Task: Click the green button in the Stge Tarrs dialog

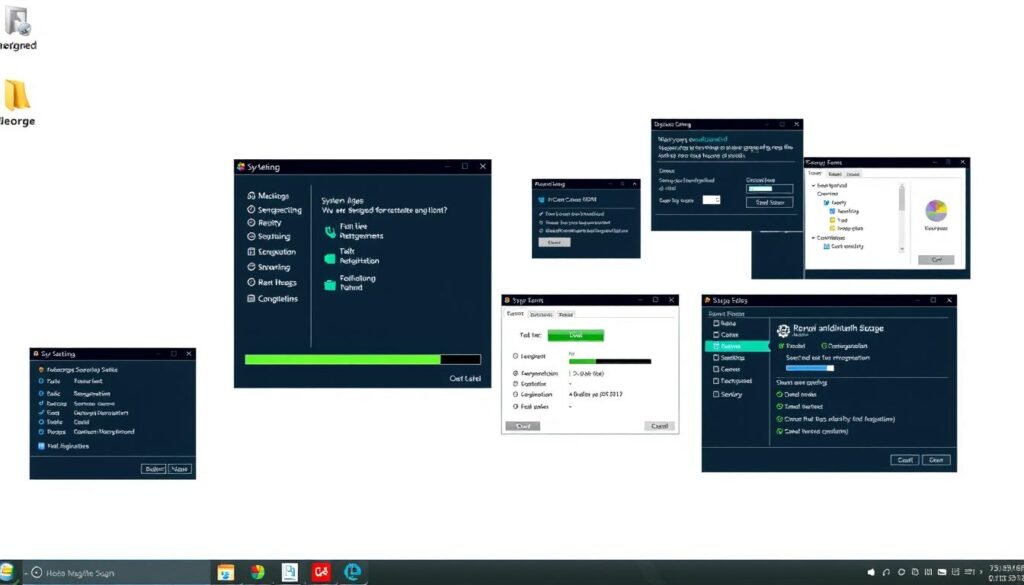Action: (x=575, y=336)
